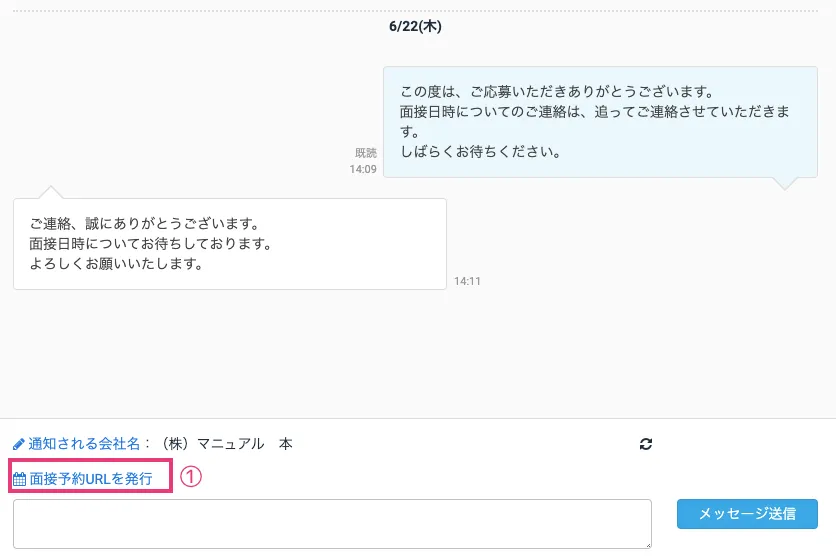Viewport: 836px width, 560px height.
Task: Click the pencil edit icon beside 通知される会社名
Action: click(19, 444)
